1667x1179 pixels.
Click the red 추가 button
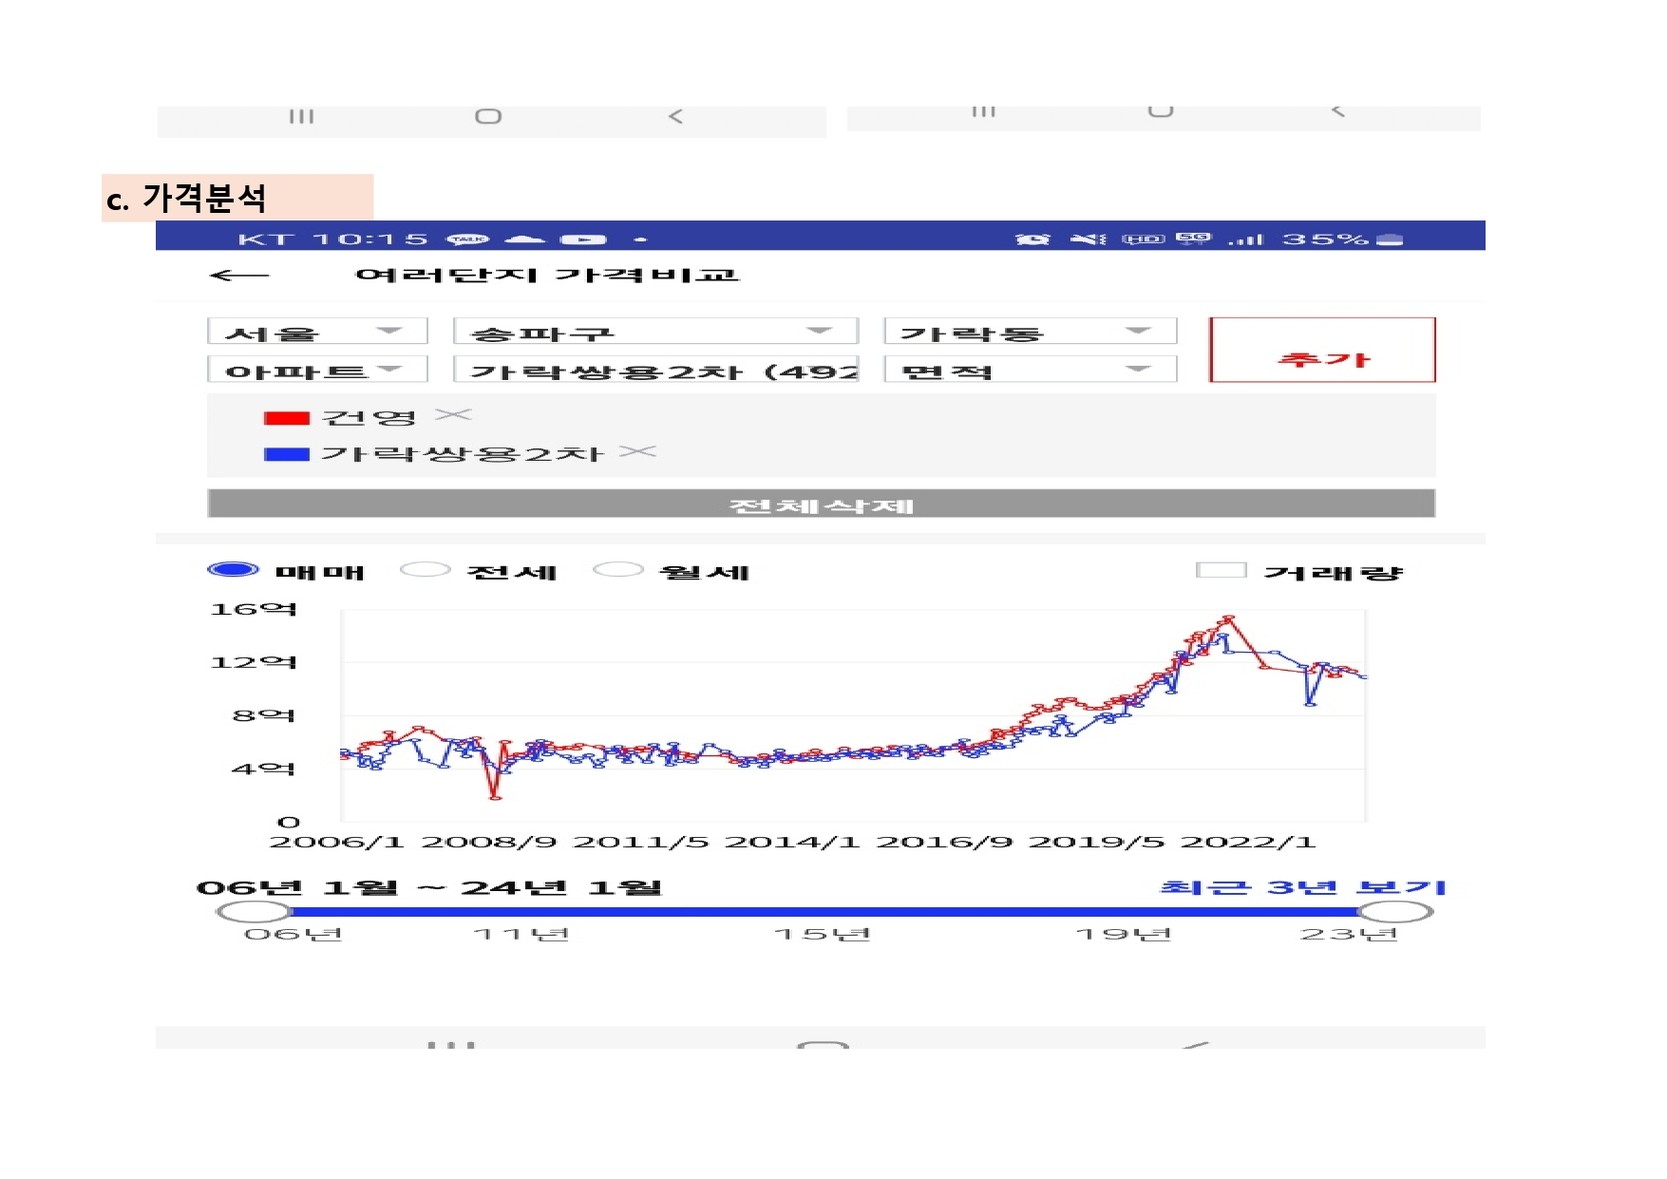tap(1322, 350)
